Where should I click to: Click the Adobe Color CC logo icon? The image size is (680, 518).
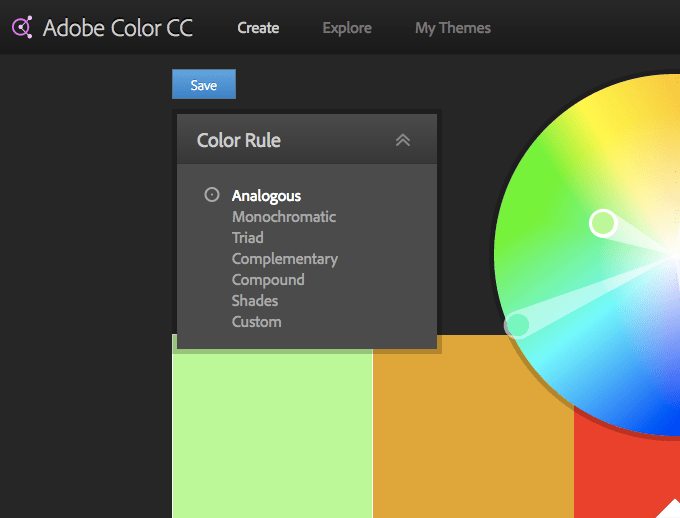pyautogui.click(x=22, y=27)
